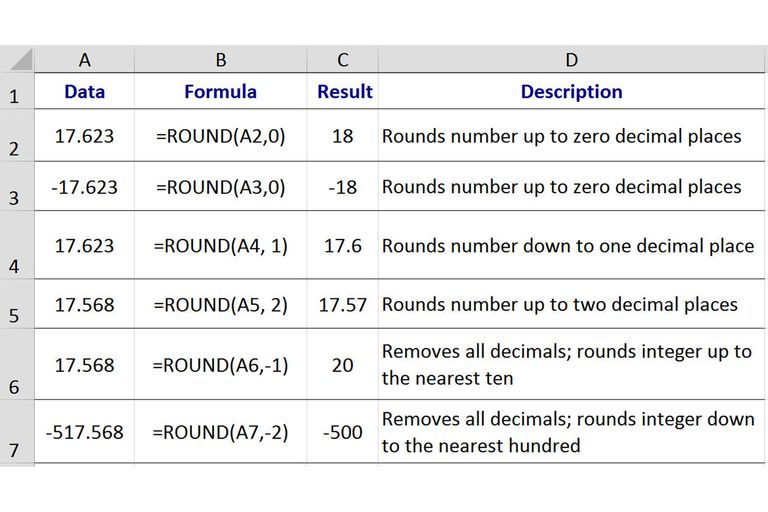Select row 4 header
This screenshot has height=512, width=768.
point(17,245)
